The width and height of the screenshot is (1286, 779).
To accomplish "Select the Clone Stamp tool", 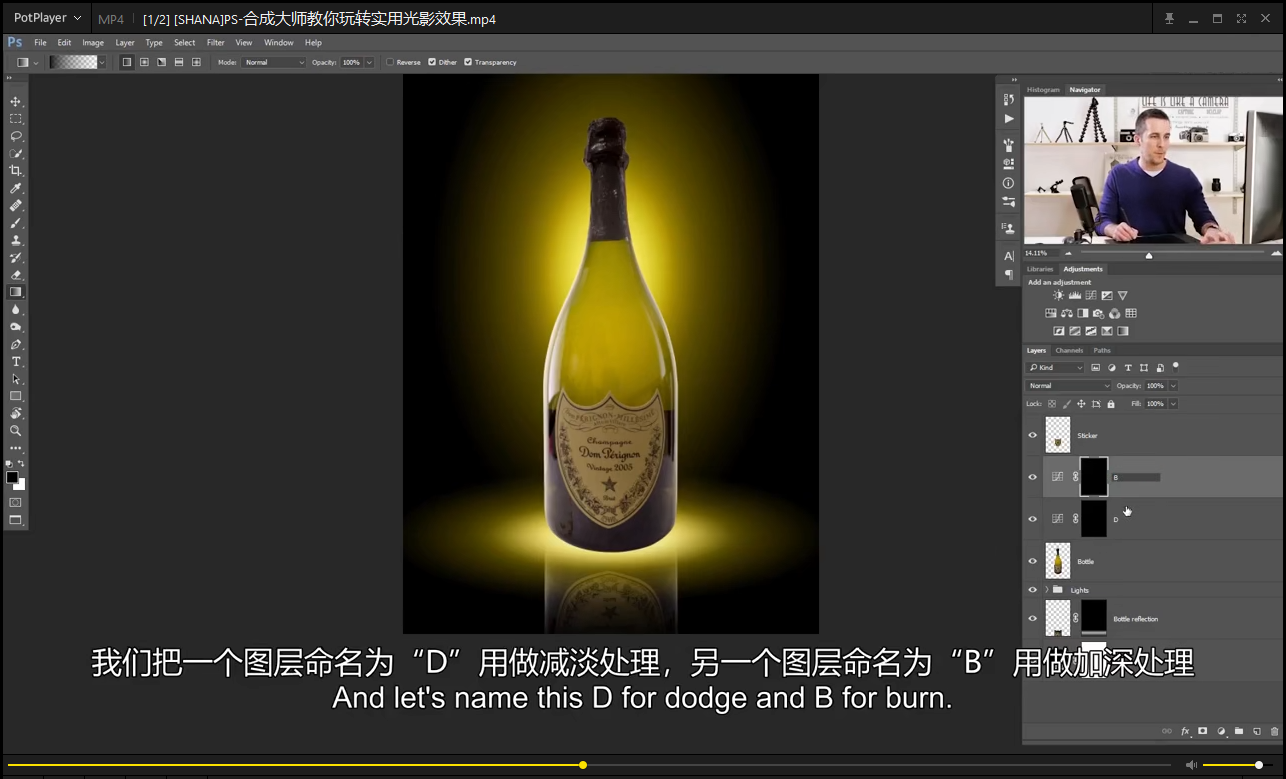I will 16,240.
